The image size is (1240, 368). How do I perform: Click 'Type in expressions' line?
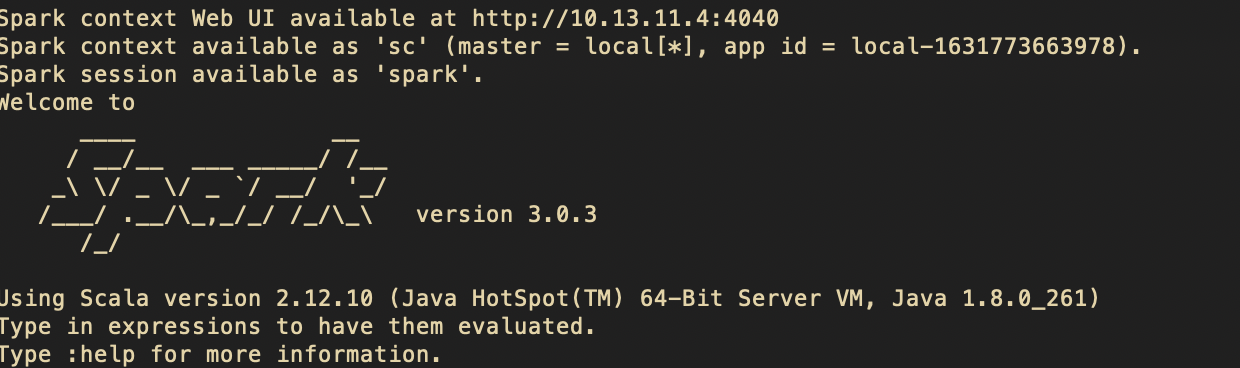pos(297,326)
